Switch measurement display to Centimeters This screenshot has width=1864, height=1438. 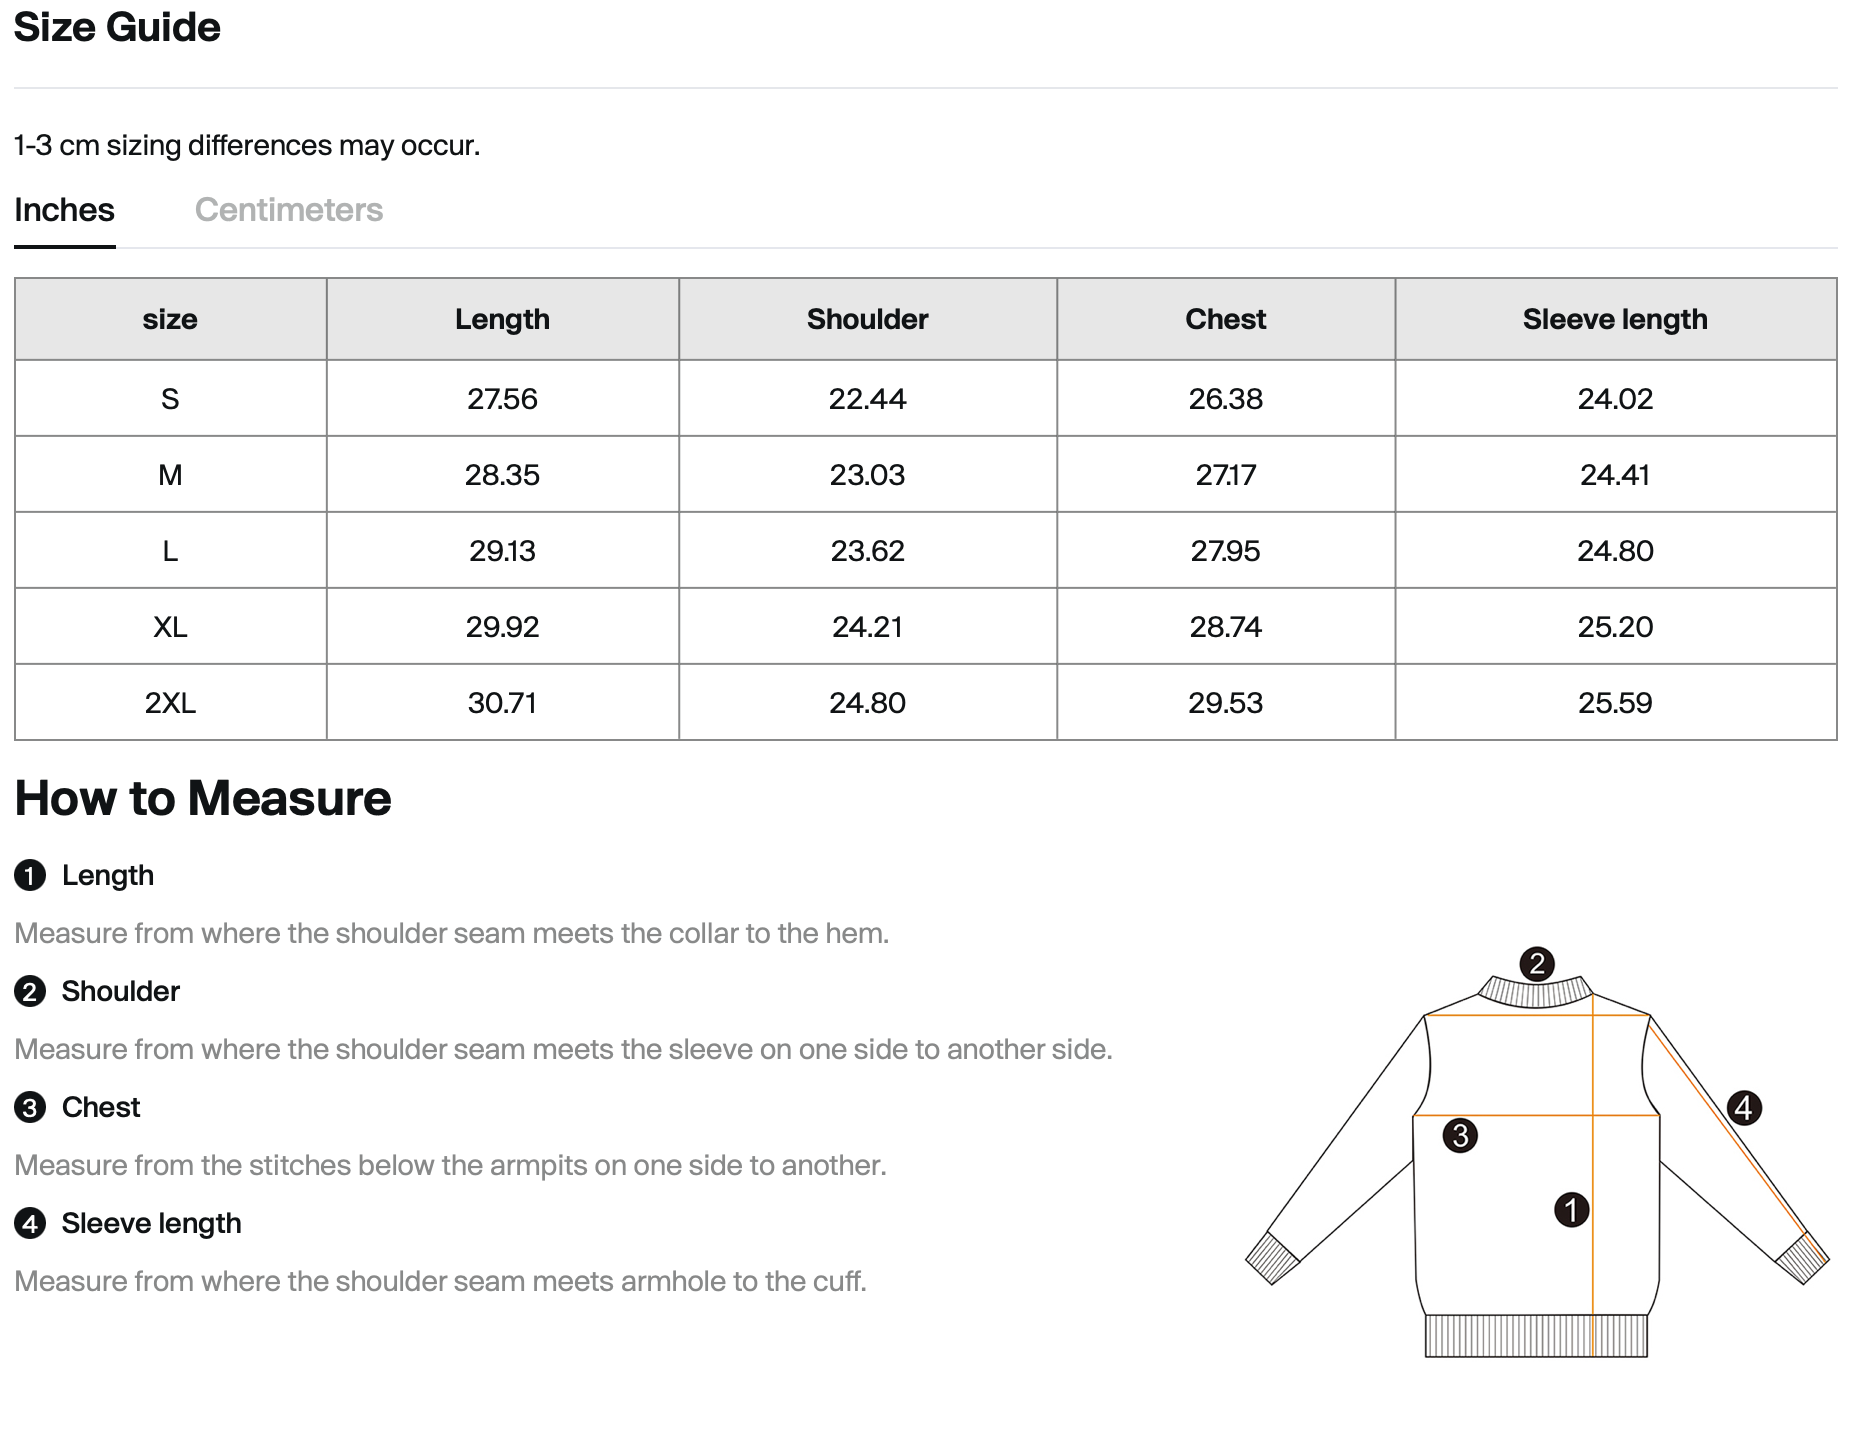(x=289, y=210)
